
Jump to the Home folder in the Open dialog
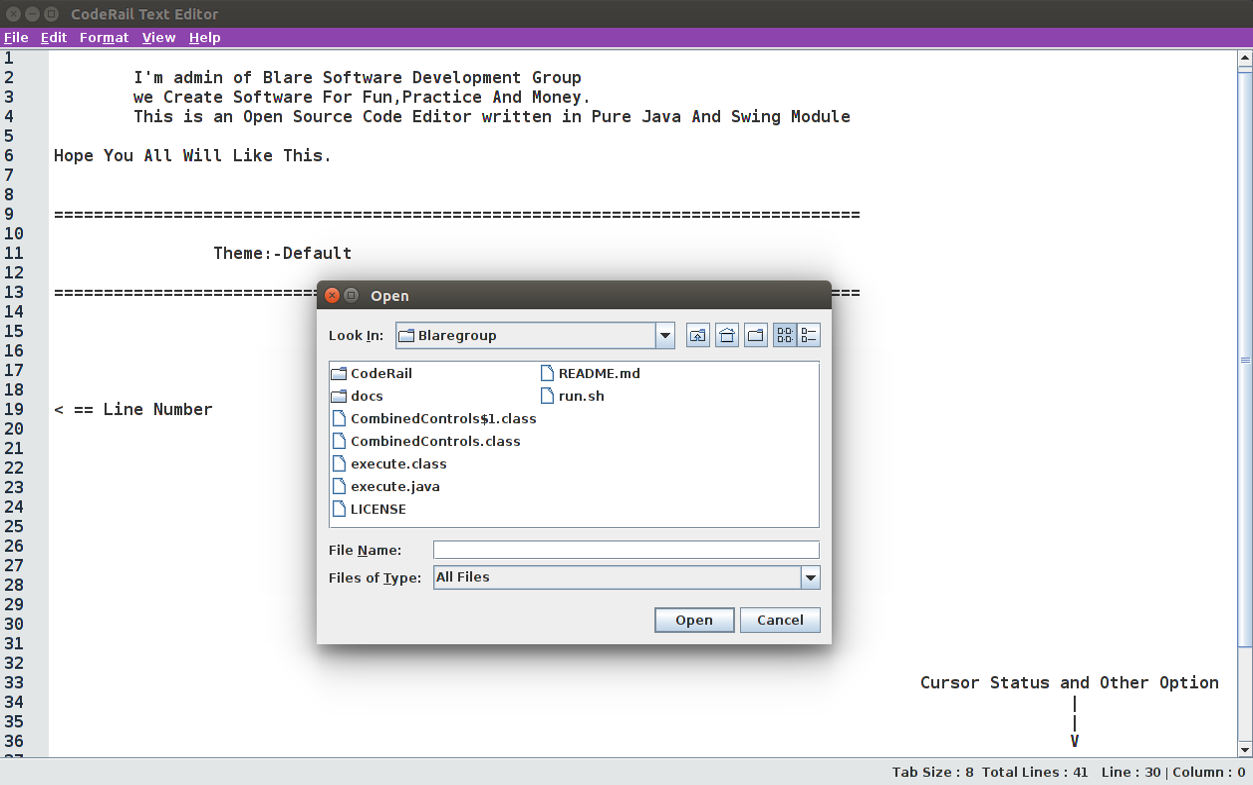click(727, 336)
